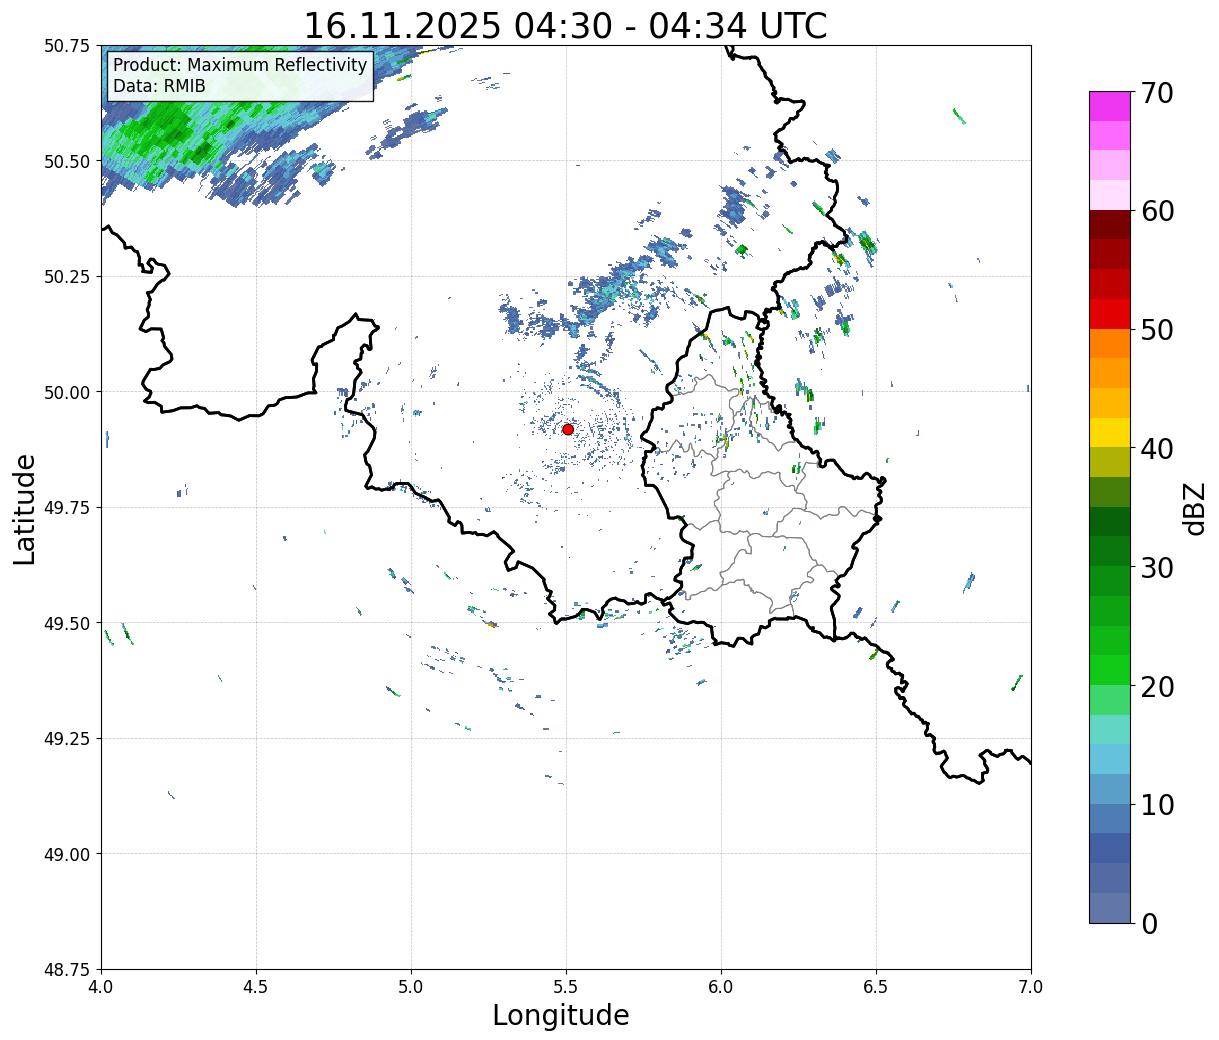Click the longitude tick label 4.5

coord(256,987)
